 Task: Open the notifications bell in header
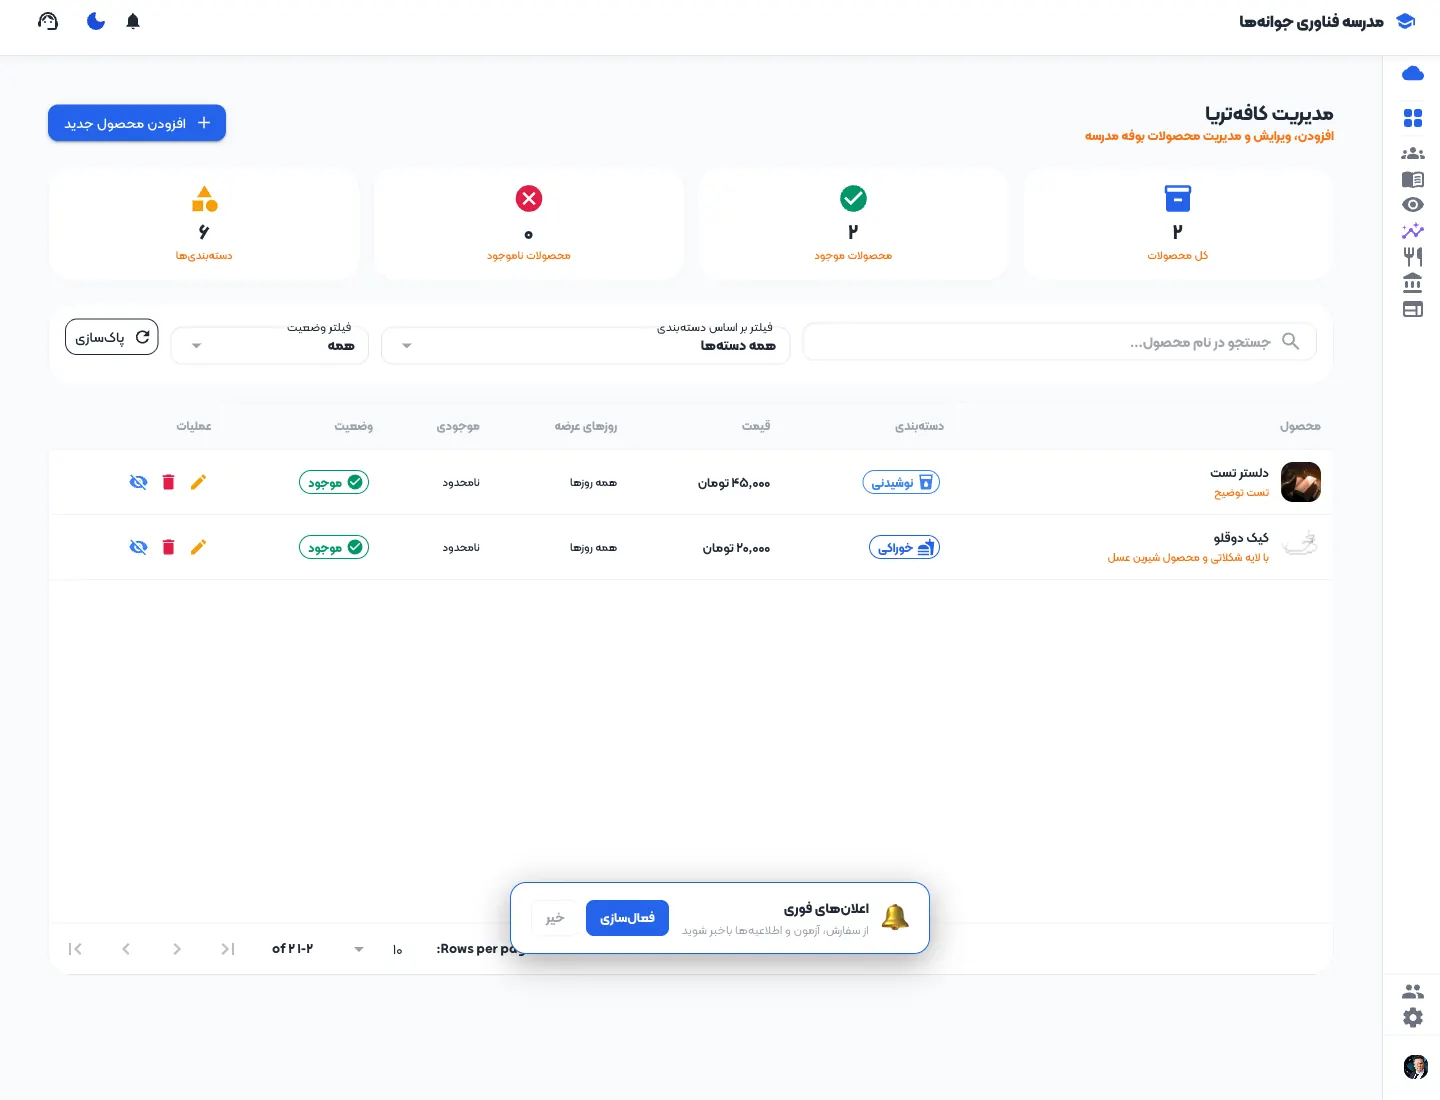click(x=133, y=21)
